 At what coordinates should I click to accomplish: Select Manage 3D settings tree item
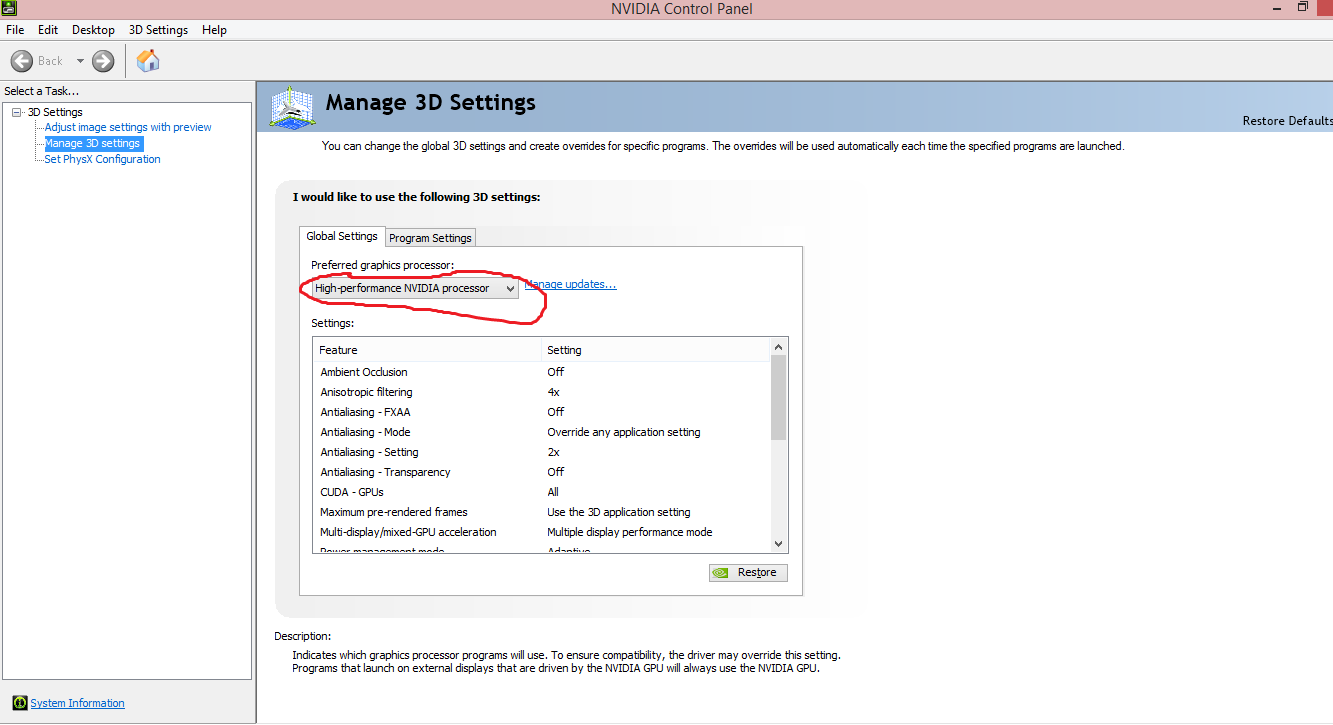click(x=93, y=143)
